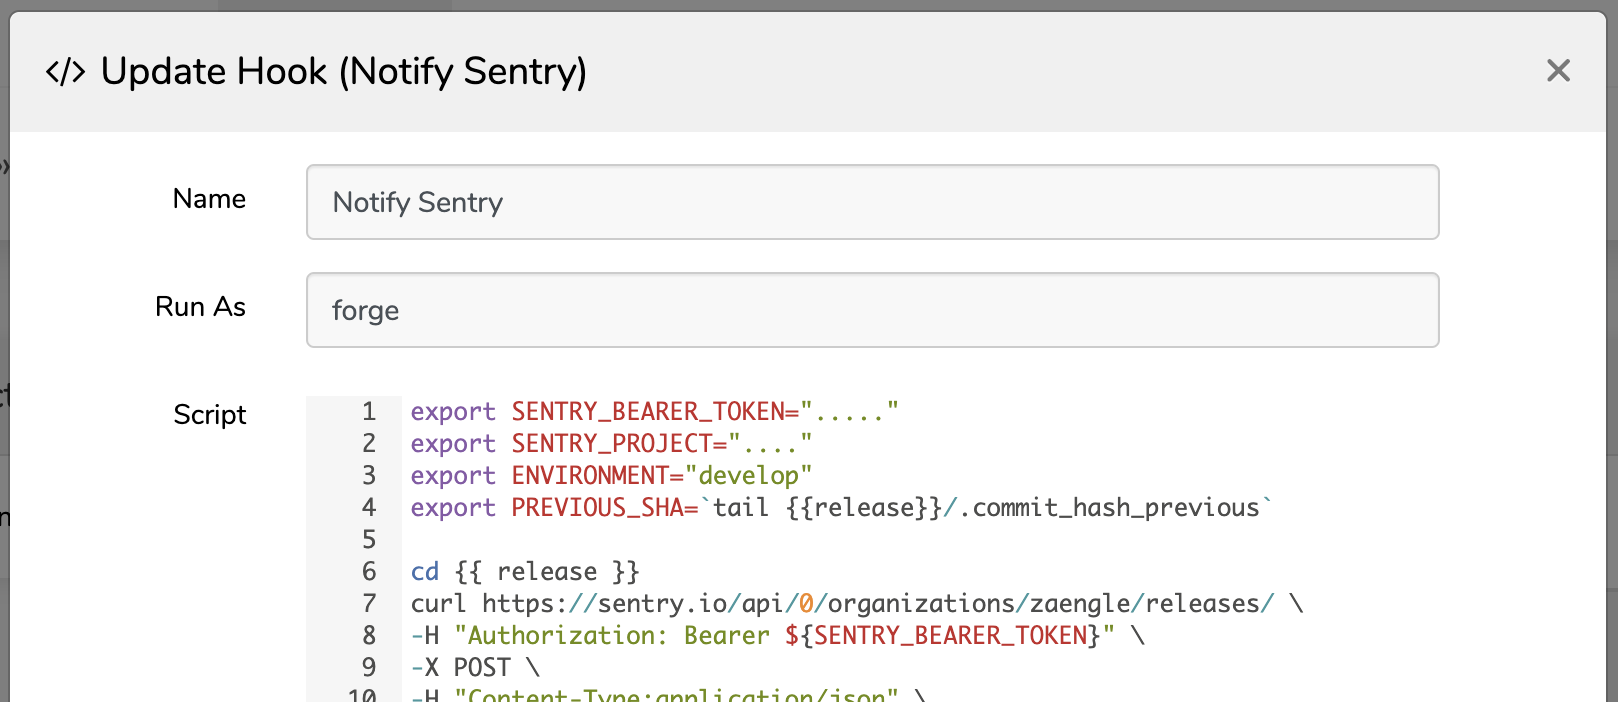The height and width of the screenshot is (702, 1618).
Task: Click line number 5 in the gutter
Action: [x=369, y=539]
